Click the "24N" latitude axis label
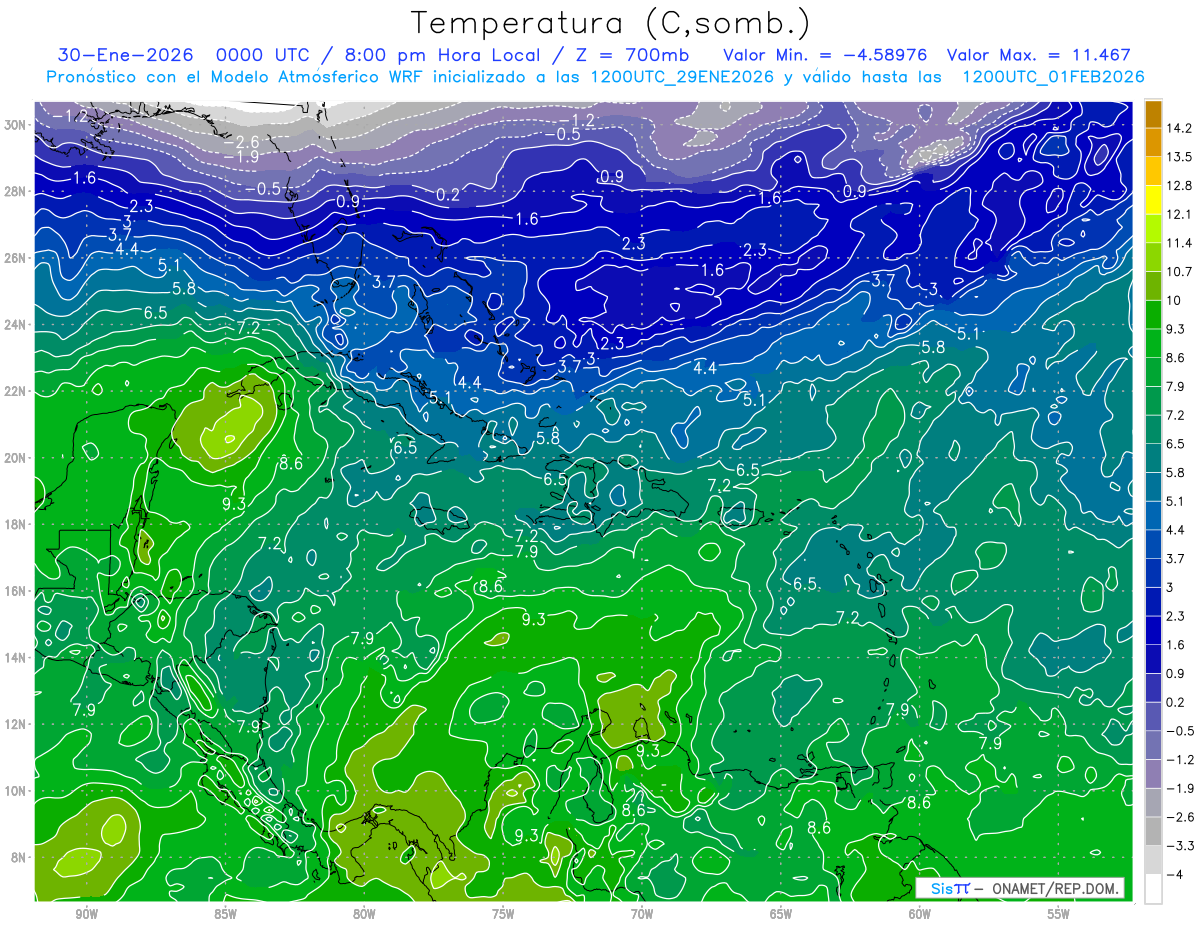Screen dimensions: 1200x927 [x=17, y=325]
